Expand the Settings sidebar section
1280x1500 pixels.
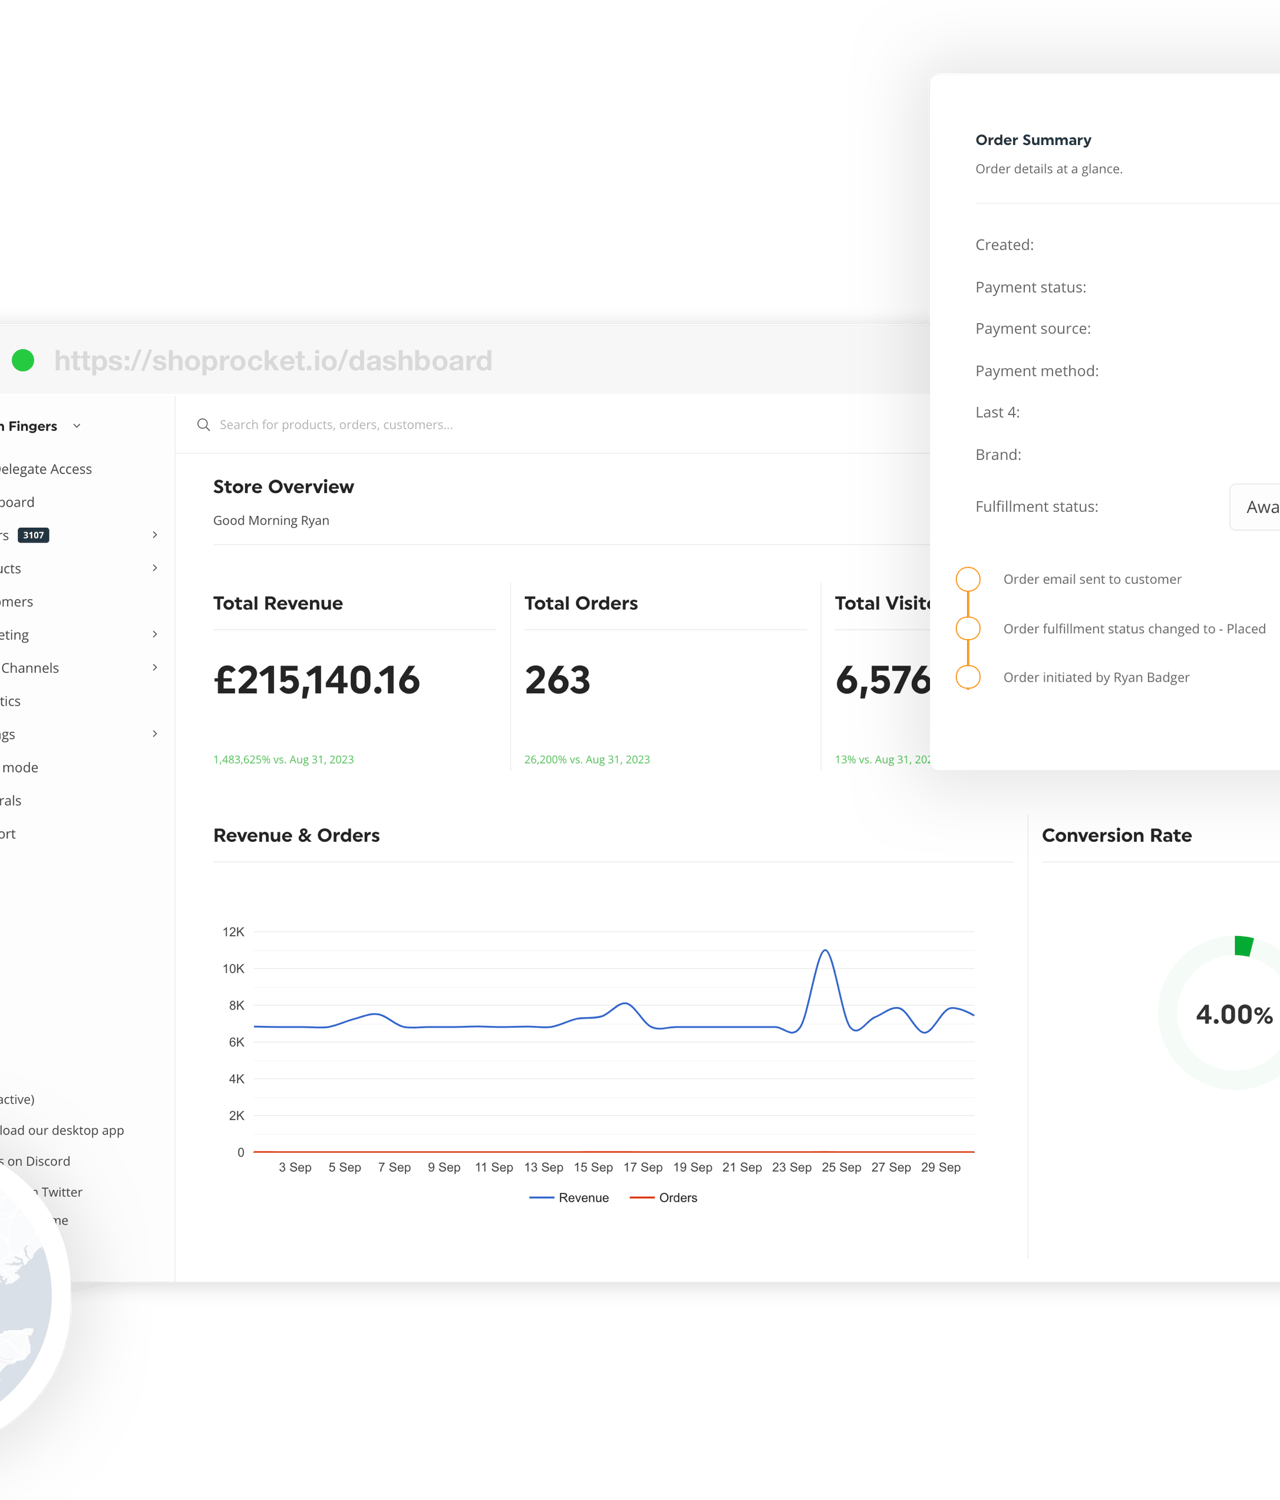pyautogui.click(x=155, y=734)
